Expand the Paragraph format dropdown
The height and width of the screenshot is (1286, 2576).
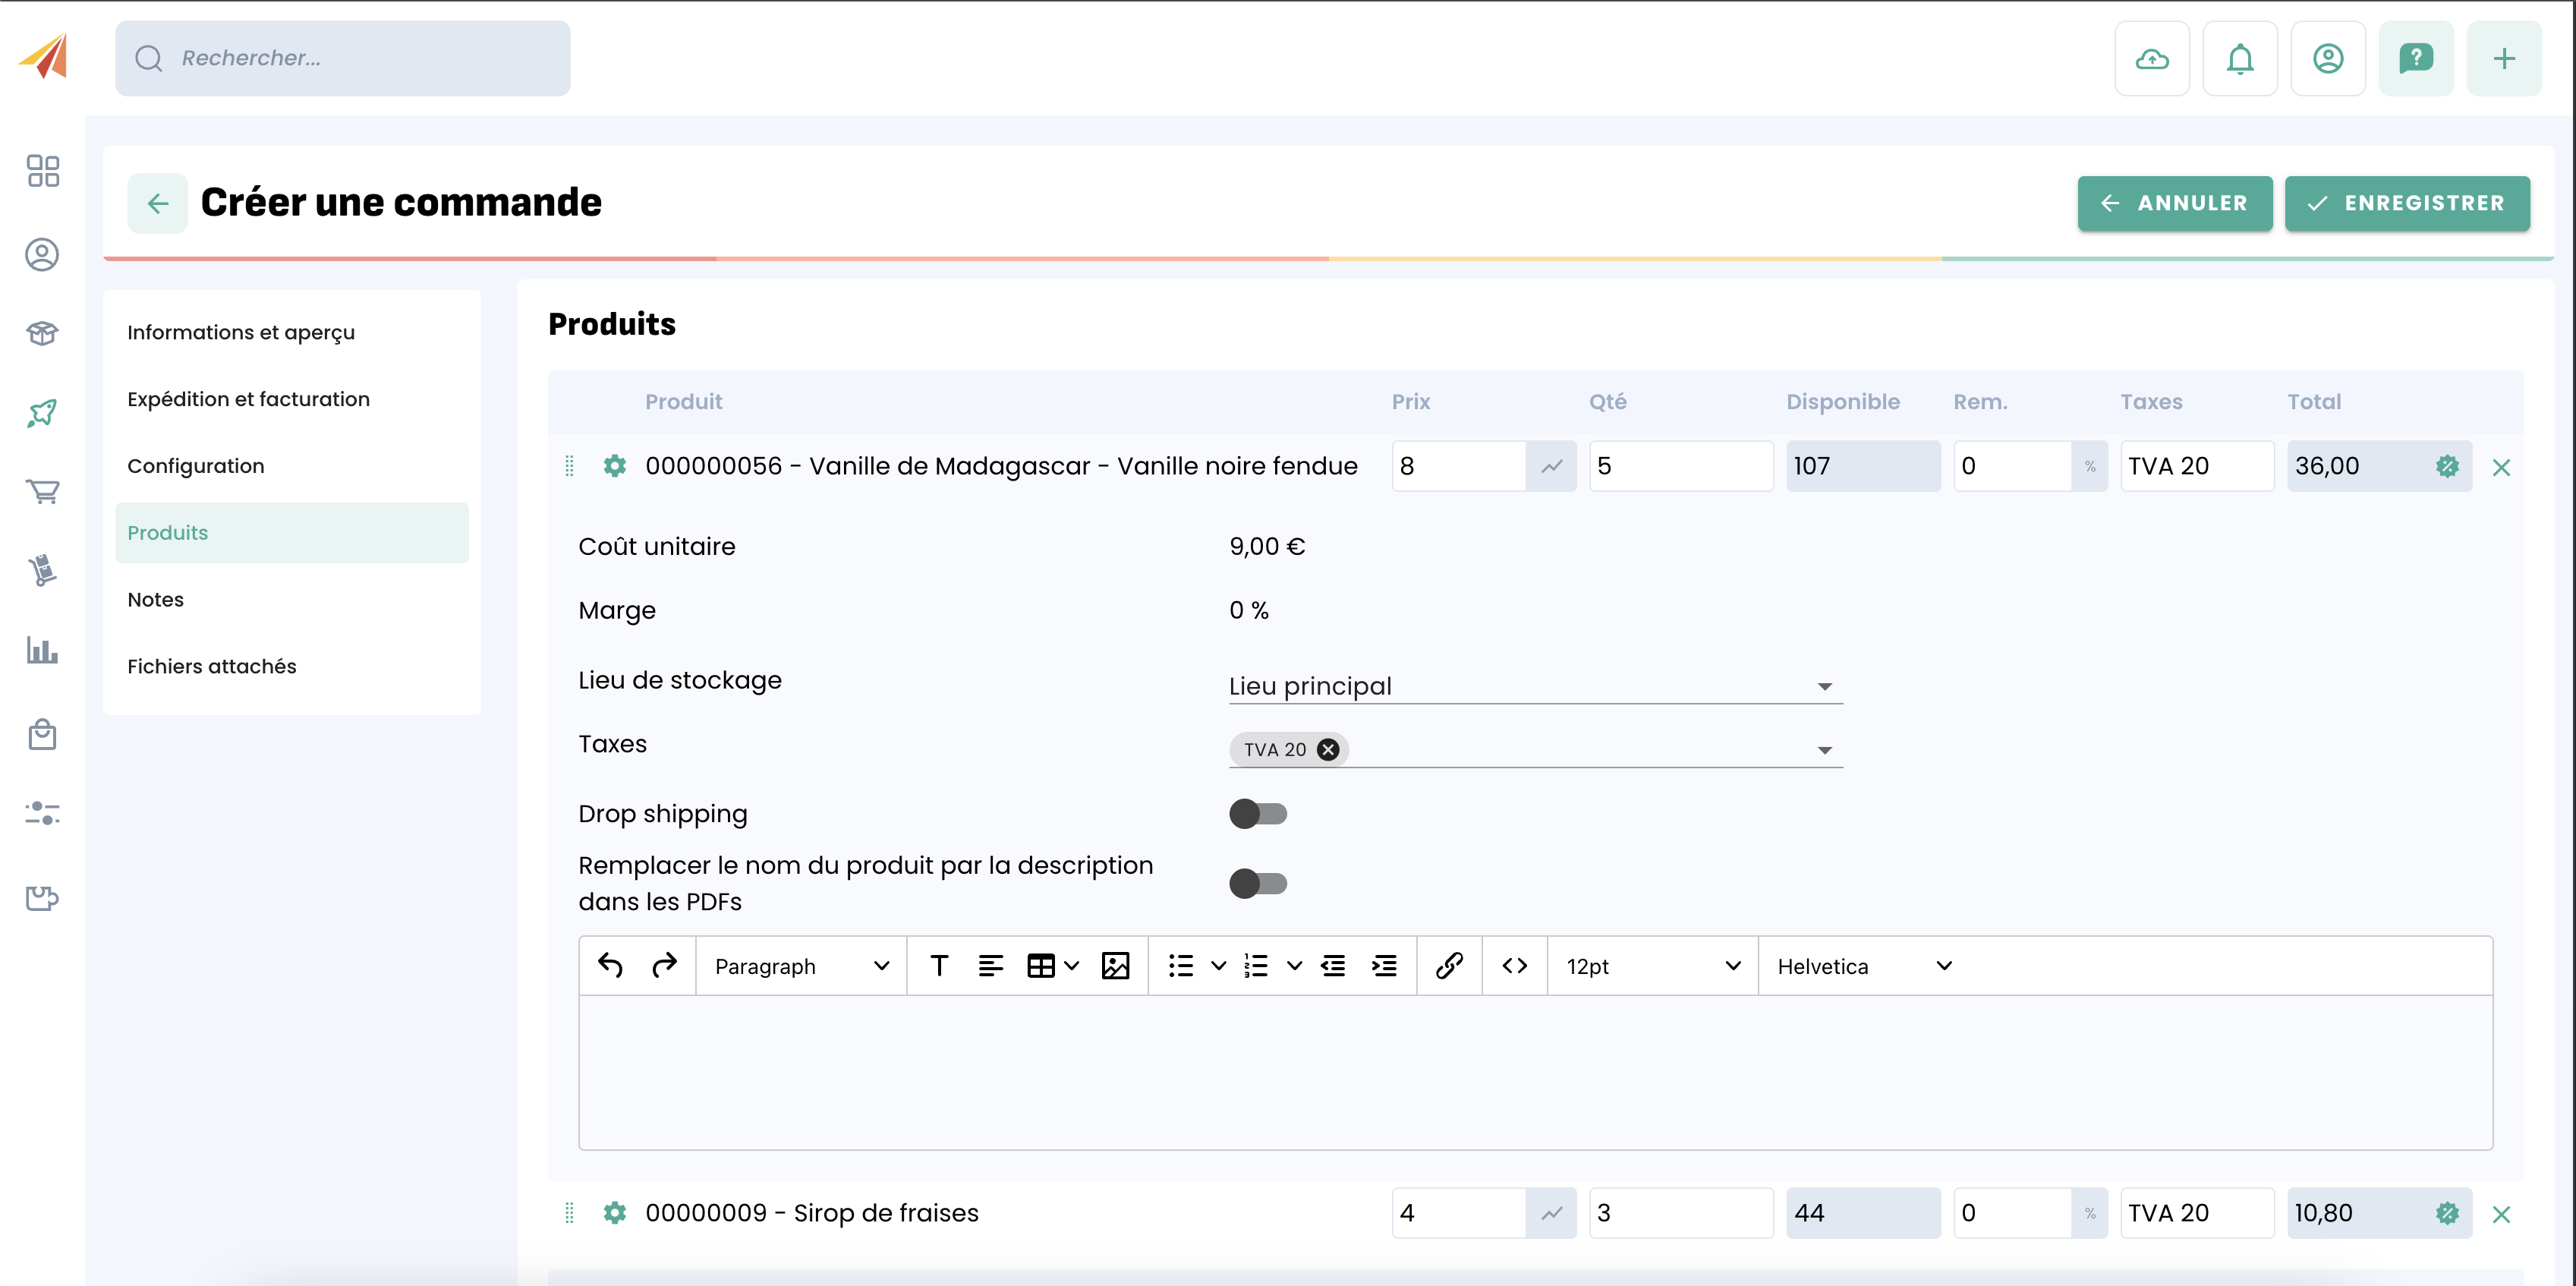pyautogui.click(x=801, y=965)
